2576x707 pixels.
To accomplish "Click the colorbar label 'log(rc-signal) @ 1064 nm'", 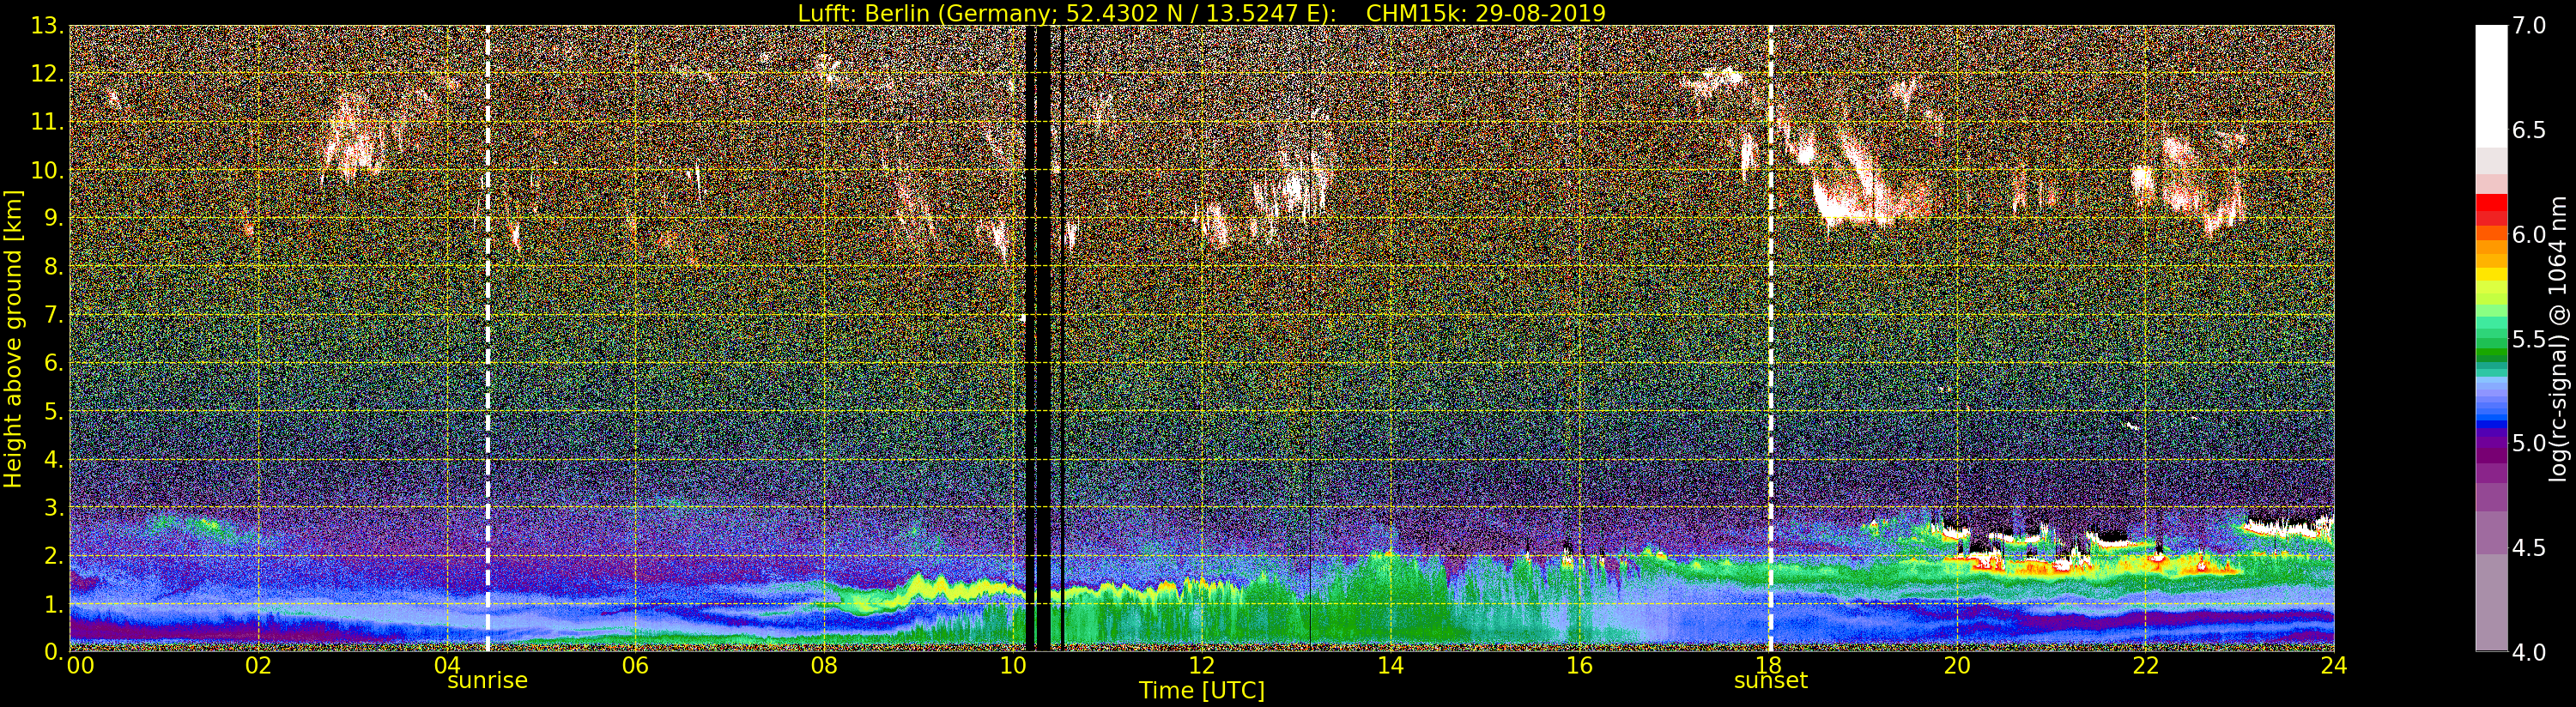I will coord(2558,339).
